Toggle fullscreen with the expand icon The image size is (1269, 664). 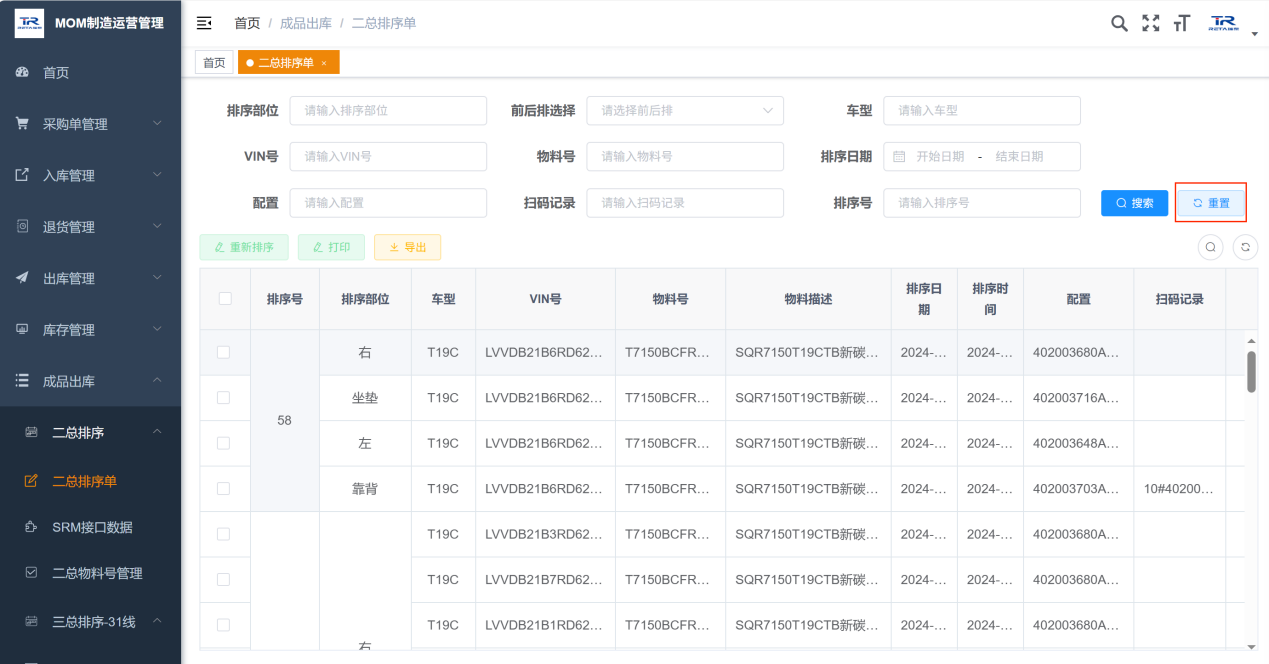point(1151,23)
